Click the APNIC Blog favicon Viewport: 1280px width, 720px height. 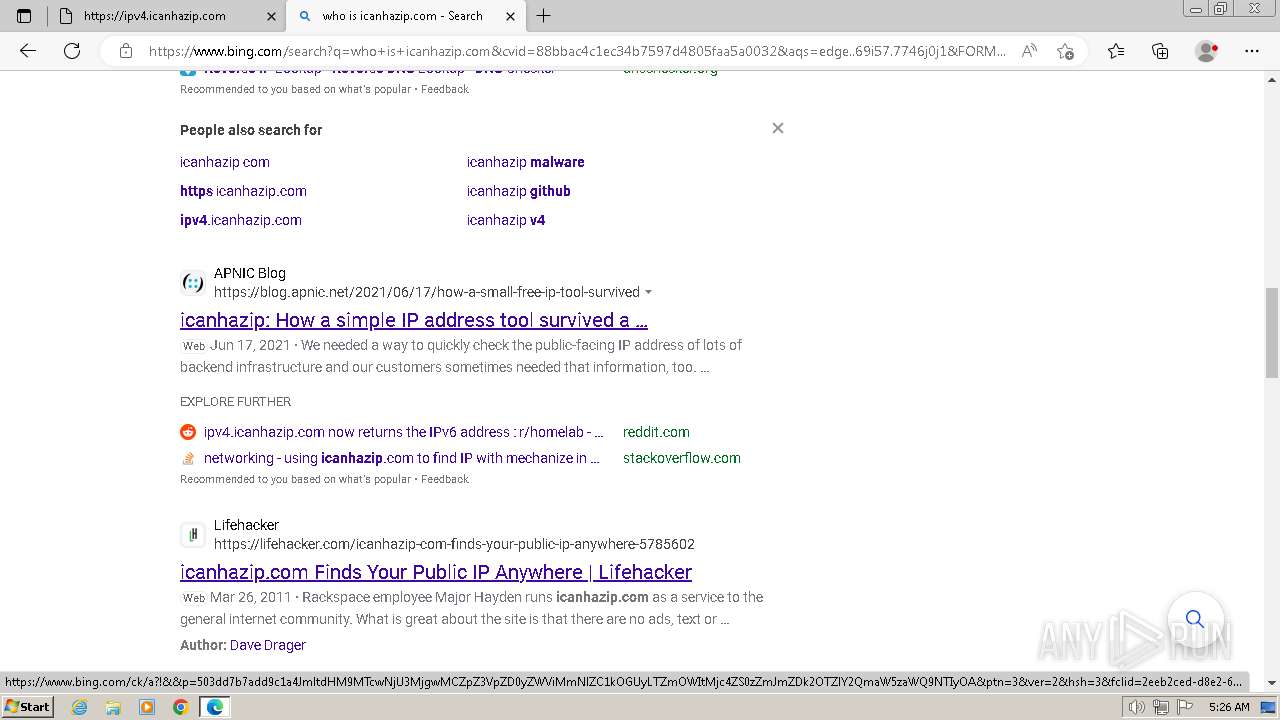(x=192, y=283)
